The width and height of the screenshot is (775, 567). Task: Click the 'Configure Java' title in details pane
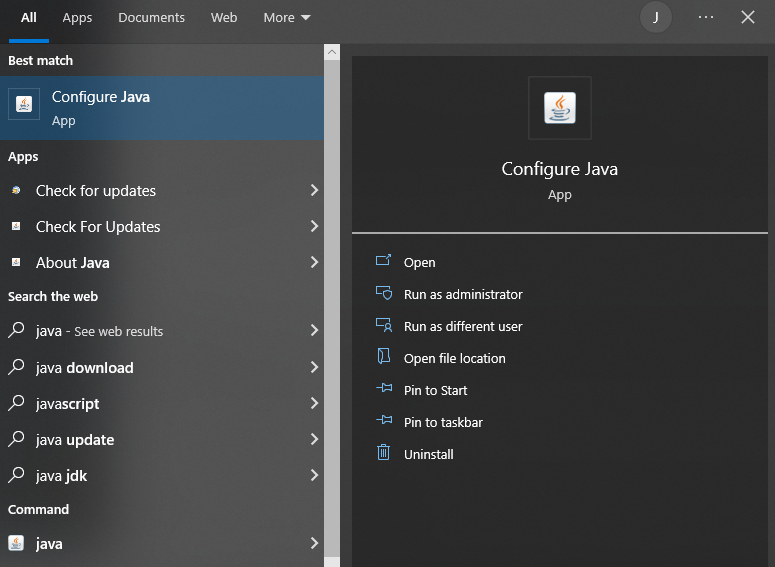tap(560, 169)
